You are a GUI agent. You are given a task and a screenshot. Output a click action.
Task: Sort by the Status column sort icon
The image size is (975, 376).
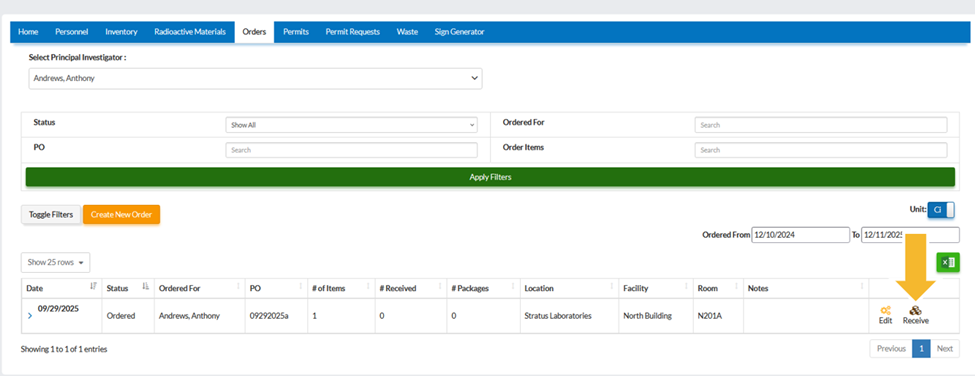[146, 287]
